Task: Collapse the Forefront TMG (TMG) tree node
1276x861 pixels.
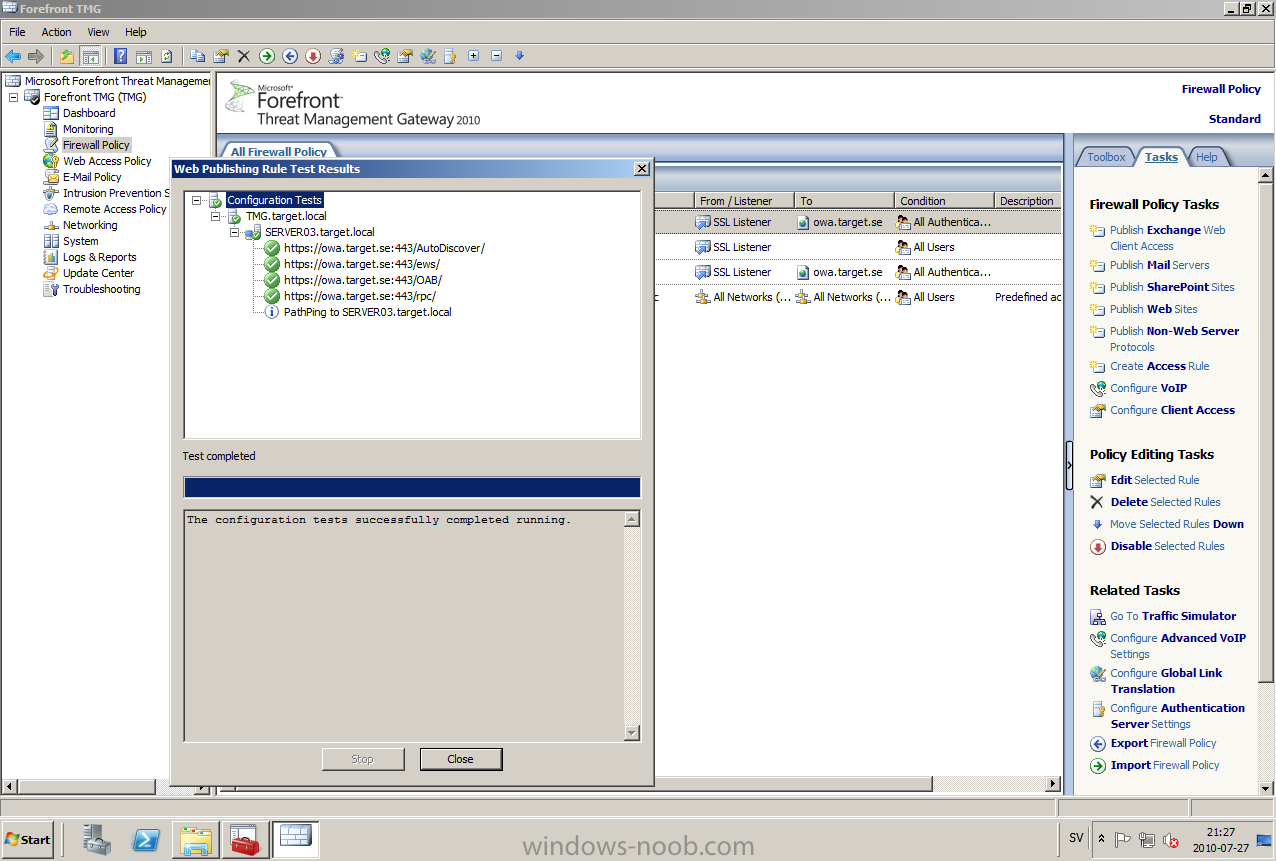Action: click(13, 97)
